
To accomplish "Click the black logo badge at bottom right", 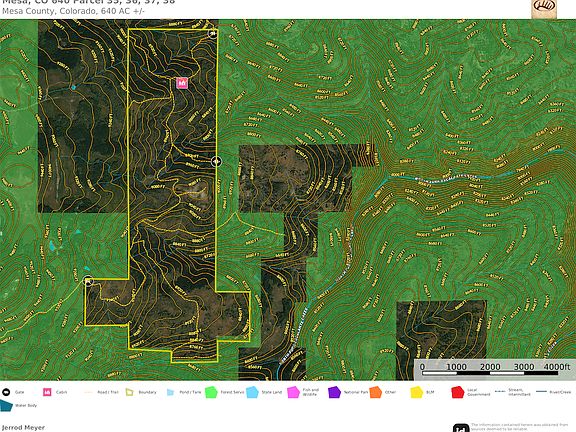I will [461, 428].
